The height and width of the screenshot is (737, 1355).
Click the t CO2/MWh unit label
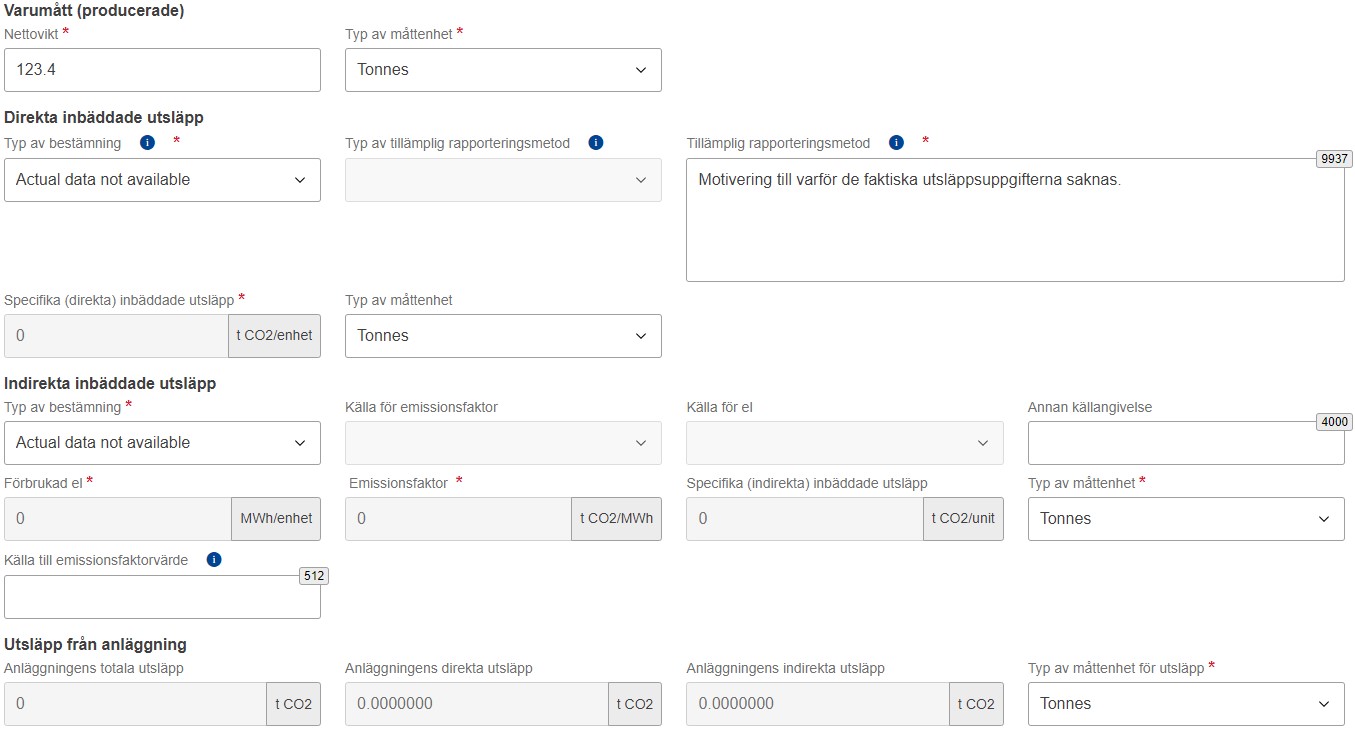tap(617, 519)
